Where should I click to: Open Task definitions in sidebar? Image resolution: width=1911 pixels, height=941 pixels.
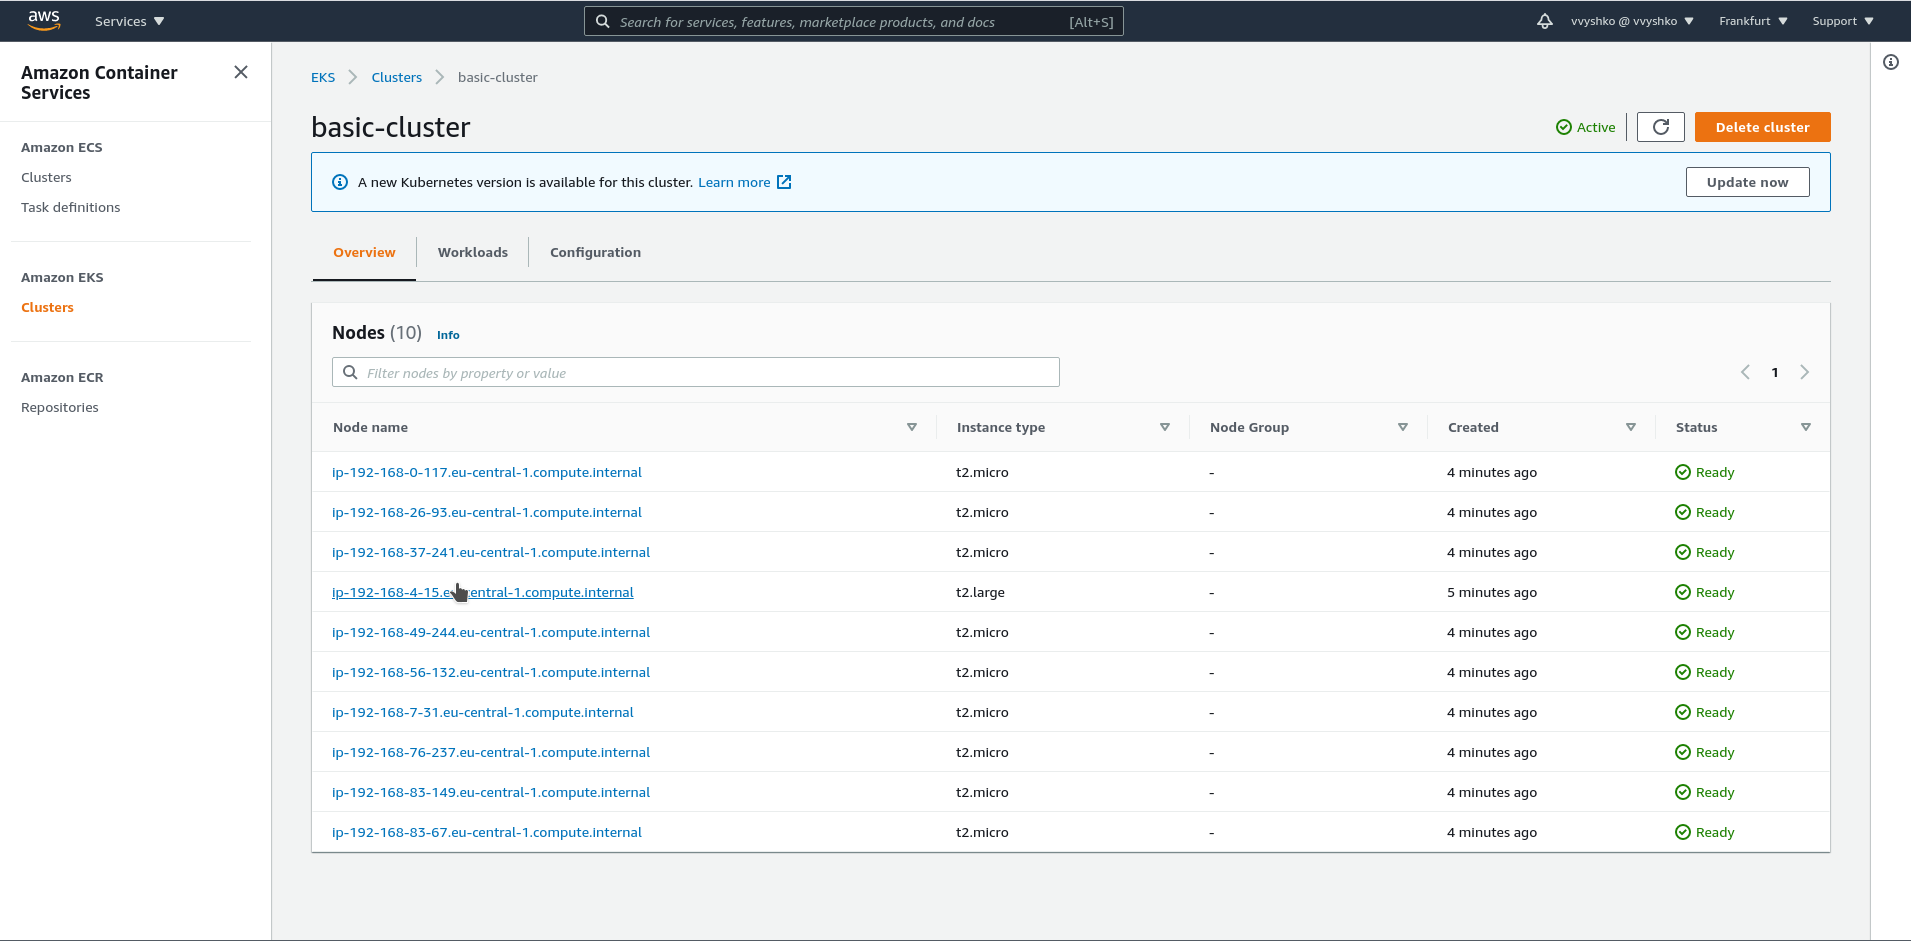(x=70, y=207)
